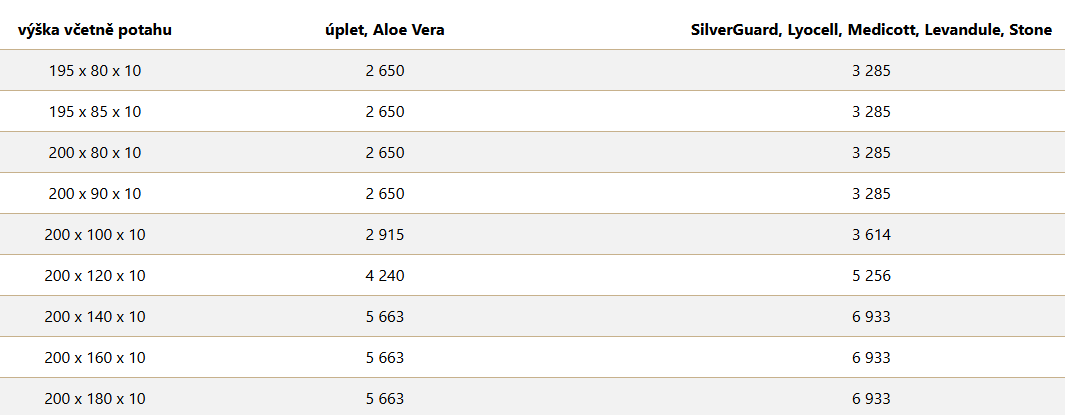Viewport: 1065px width, 415px height.
Task: Select the 'úplet, Aloe Vera' column header
Action: (385, 30)
